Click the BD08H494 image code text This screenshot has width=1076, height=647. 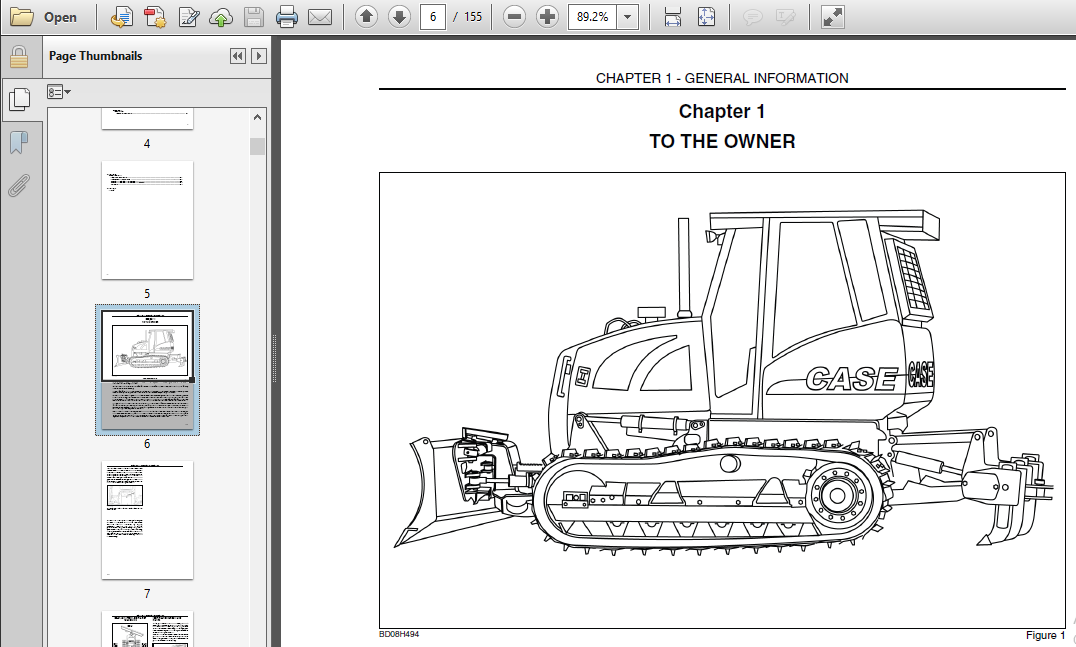point(399,634)
